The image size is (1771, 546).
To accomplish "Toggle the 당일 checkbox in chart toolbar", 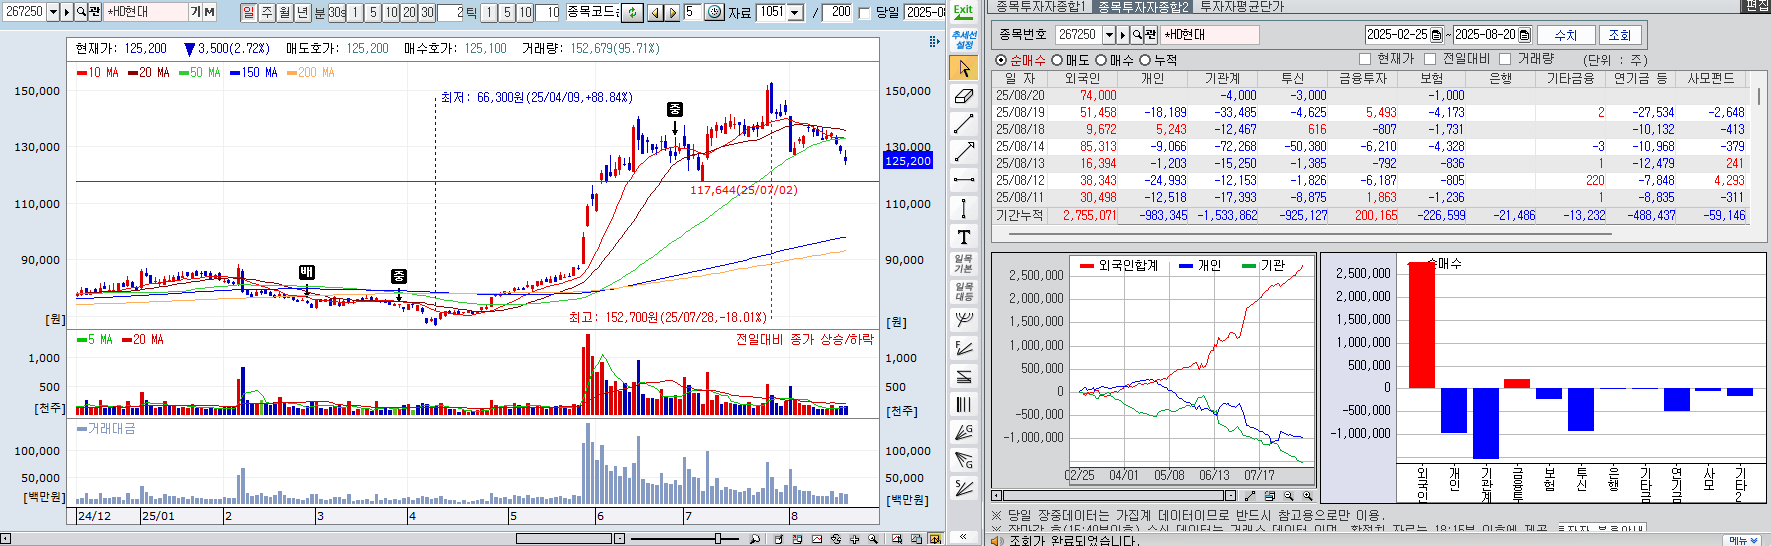I will tap(864, 13).
